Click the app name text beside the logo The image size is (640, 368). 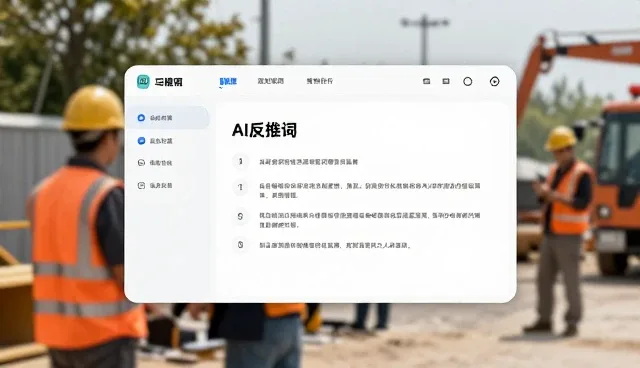pyautogui.click(x=169, y=82)
